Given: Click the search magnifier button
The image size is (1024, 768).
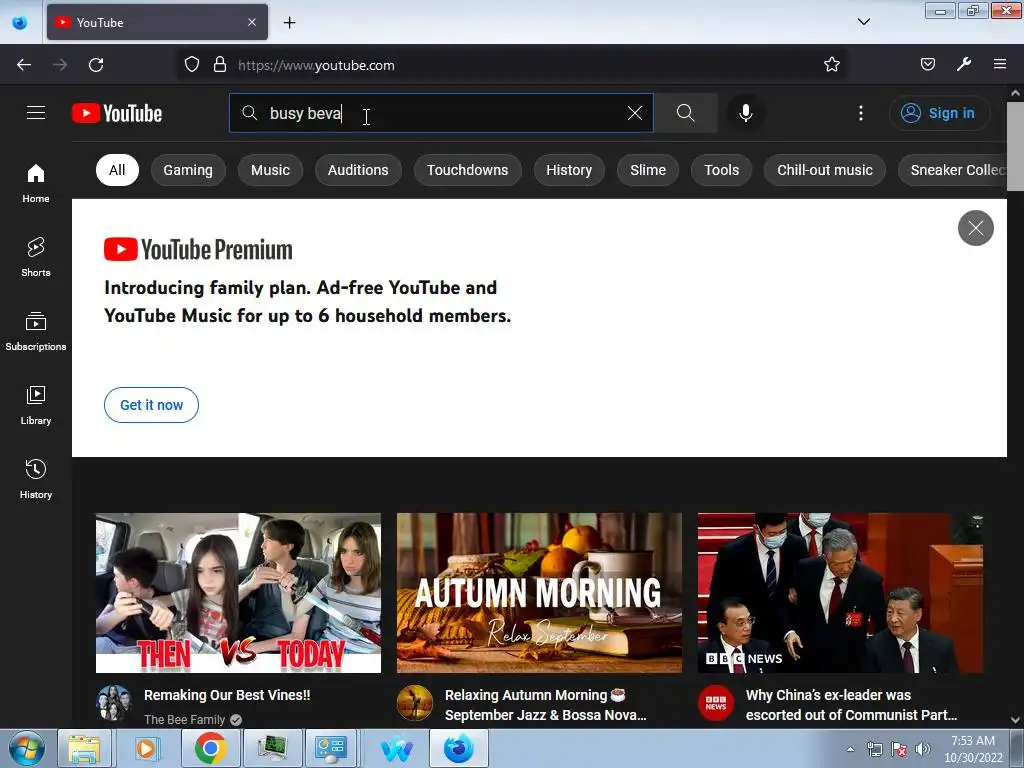Looking at the screenshot, I should coord(686,113).
